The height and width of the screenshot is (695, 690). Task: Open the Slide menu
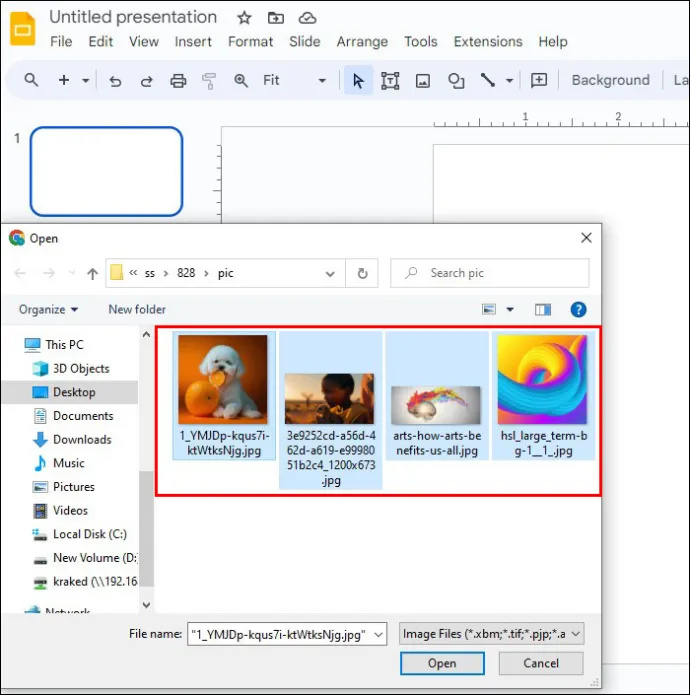[x=305, y=42]
